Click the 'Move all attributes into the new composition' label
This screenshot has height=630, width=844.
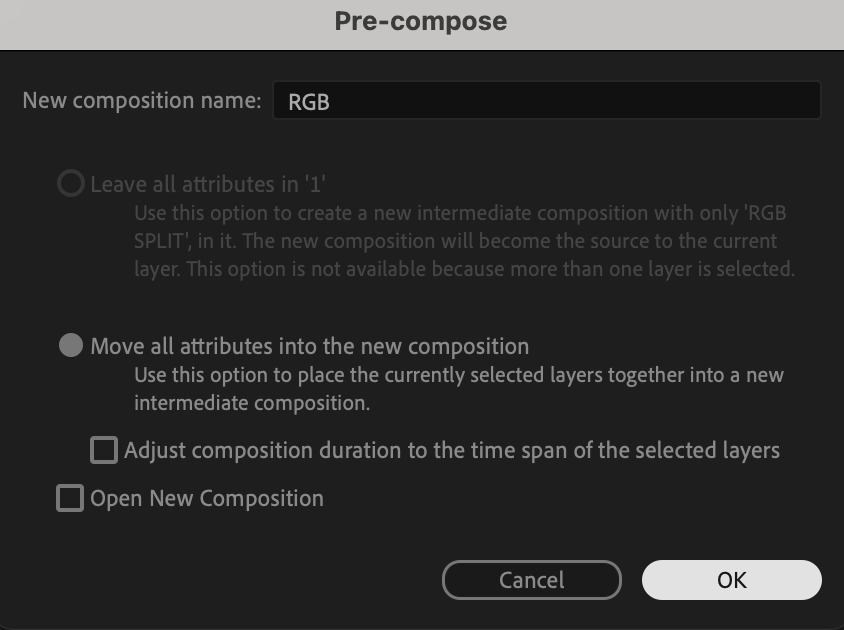(309, 347)
